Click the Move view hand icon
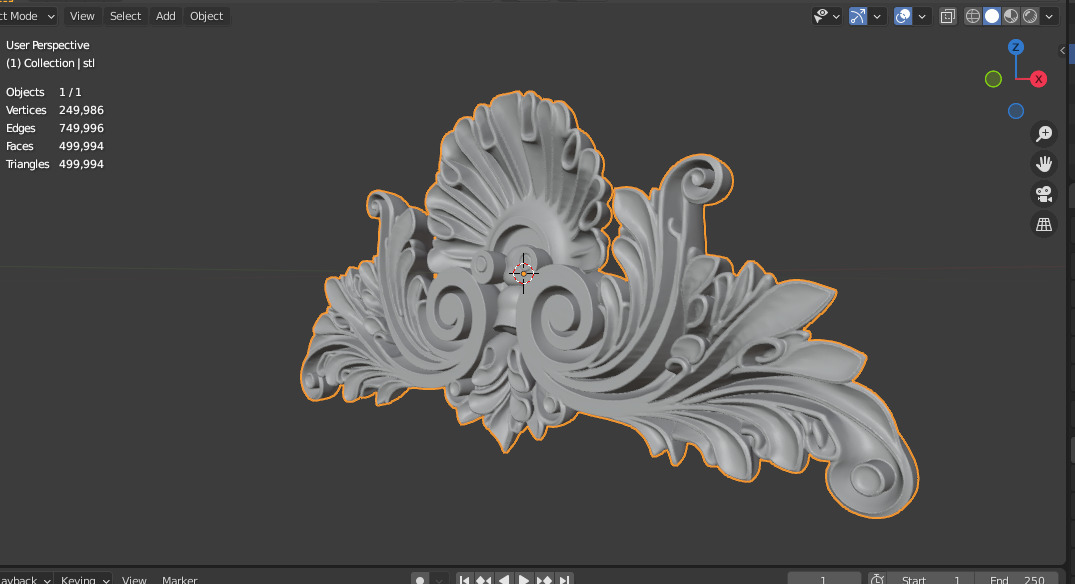1075x584 pixels. tap(1043, 164)
